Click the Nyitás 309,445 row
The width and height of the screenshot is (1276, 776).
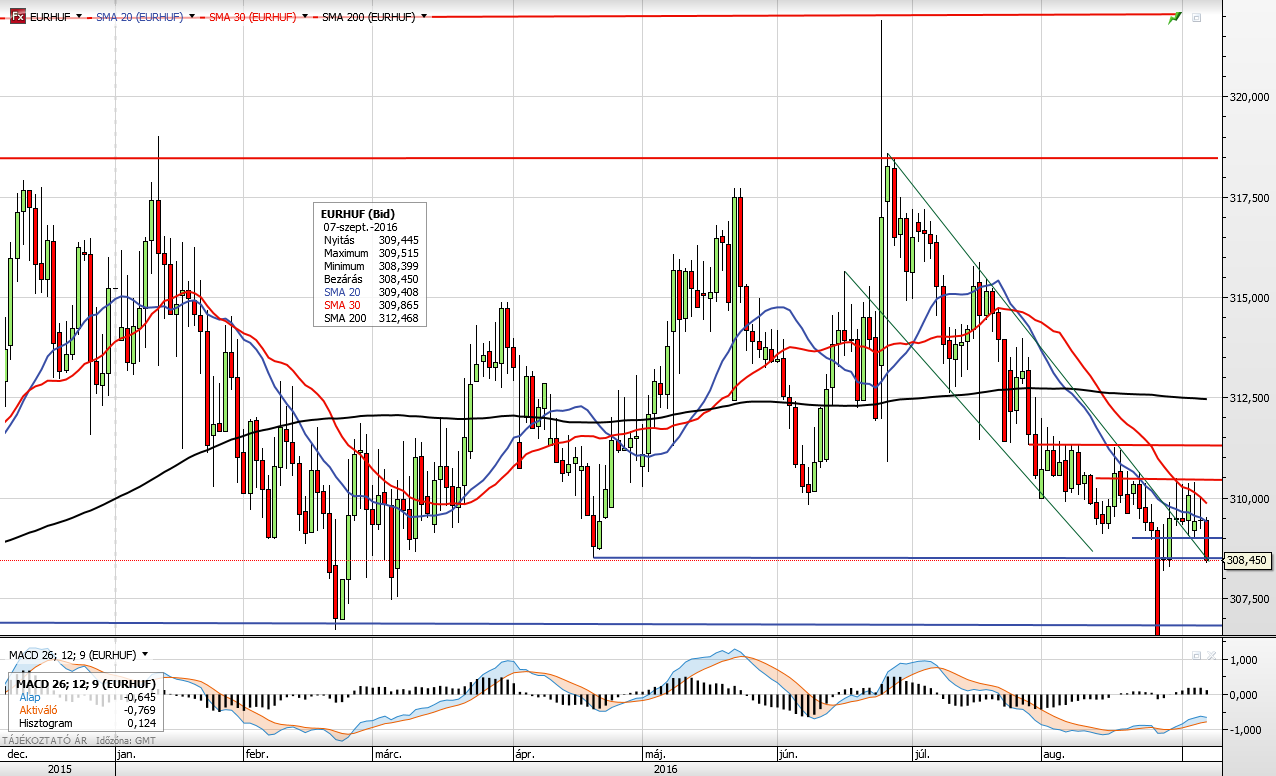370,240
